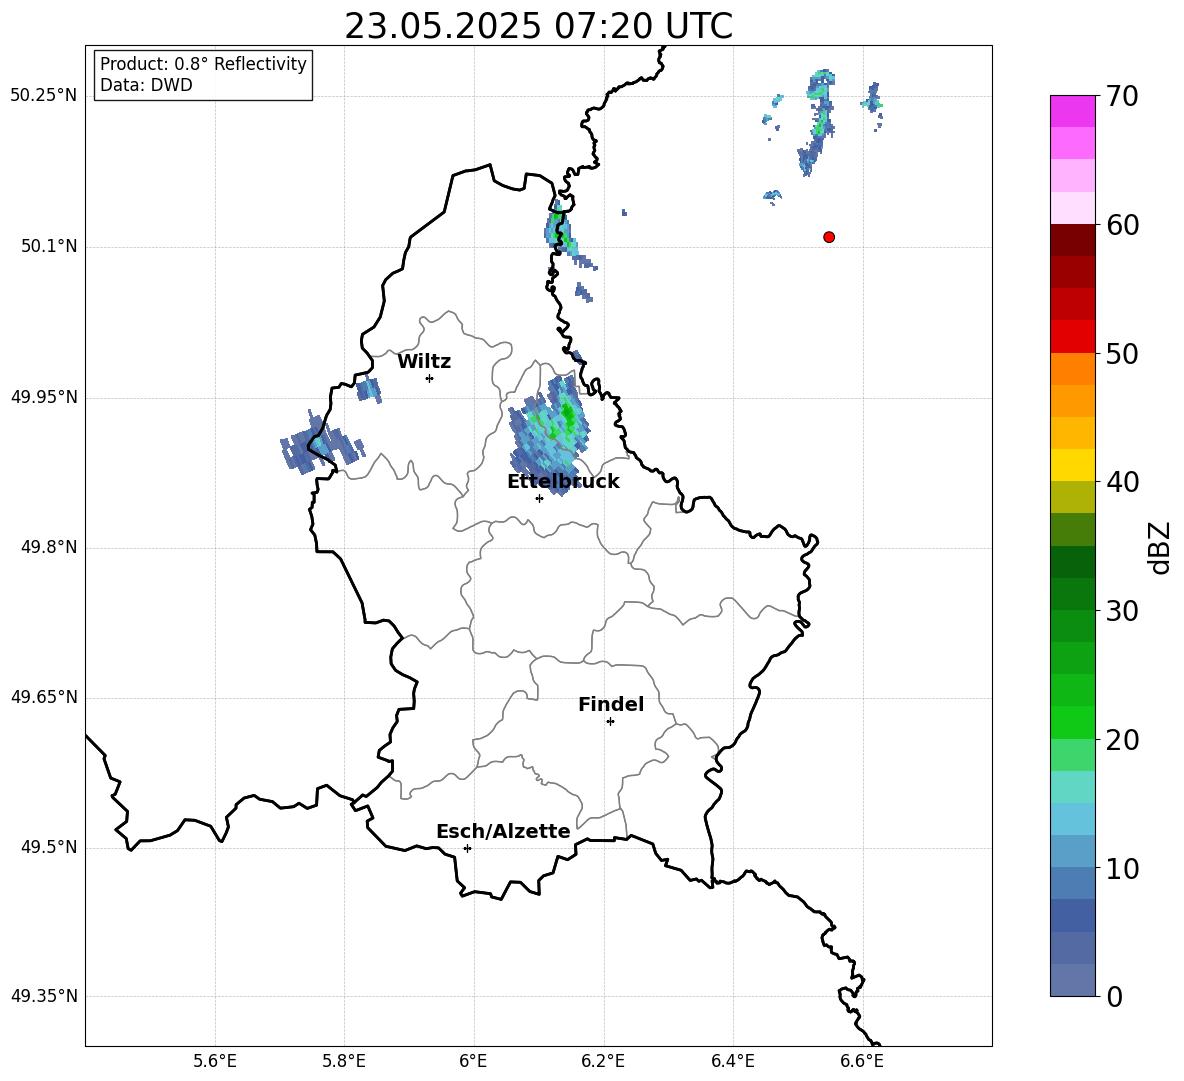Click the 49.35°N latitude label
The width and height of the screenshot is (1184, 1081).
(44, 996)
